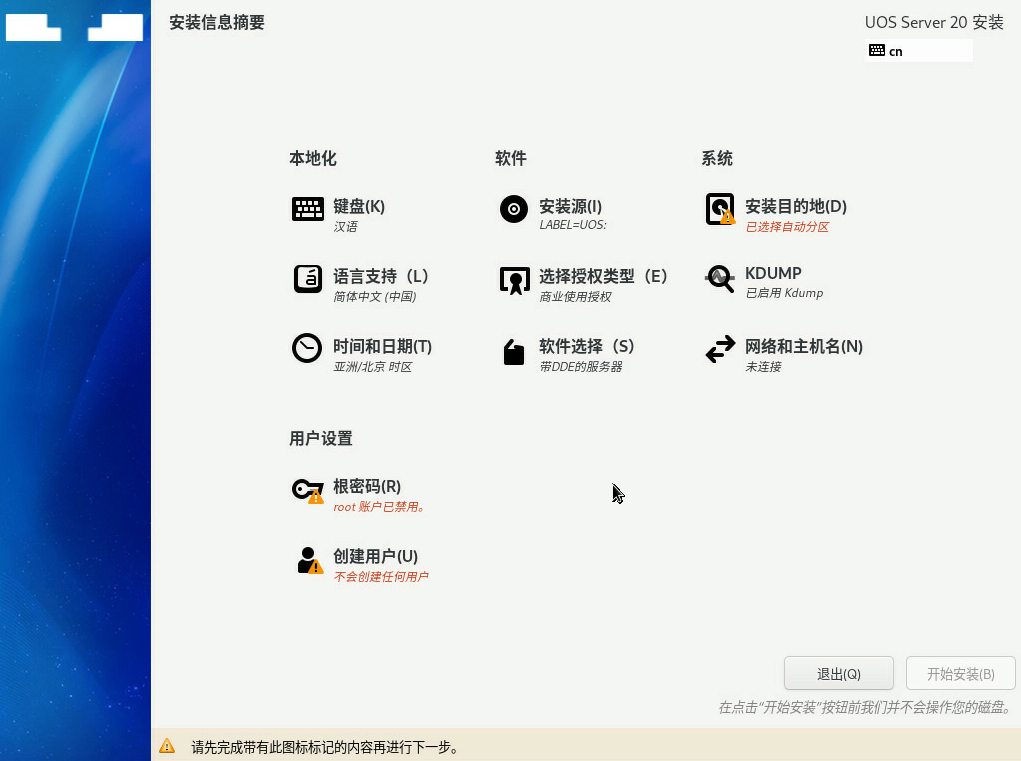
Task: Click the notice text 请先完成带有此图标标记的内容再进行下一步。
Action: [325, 747]
